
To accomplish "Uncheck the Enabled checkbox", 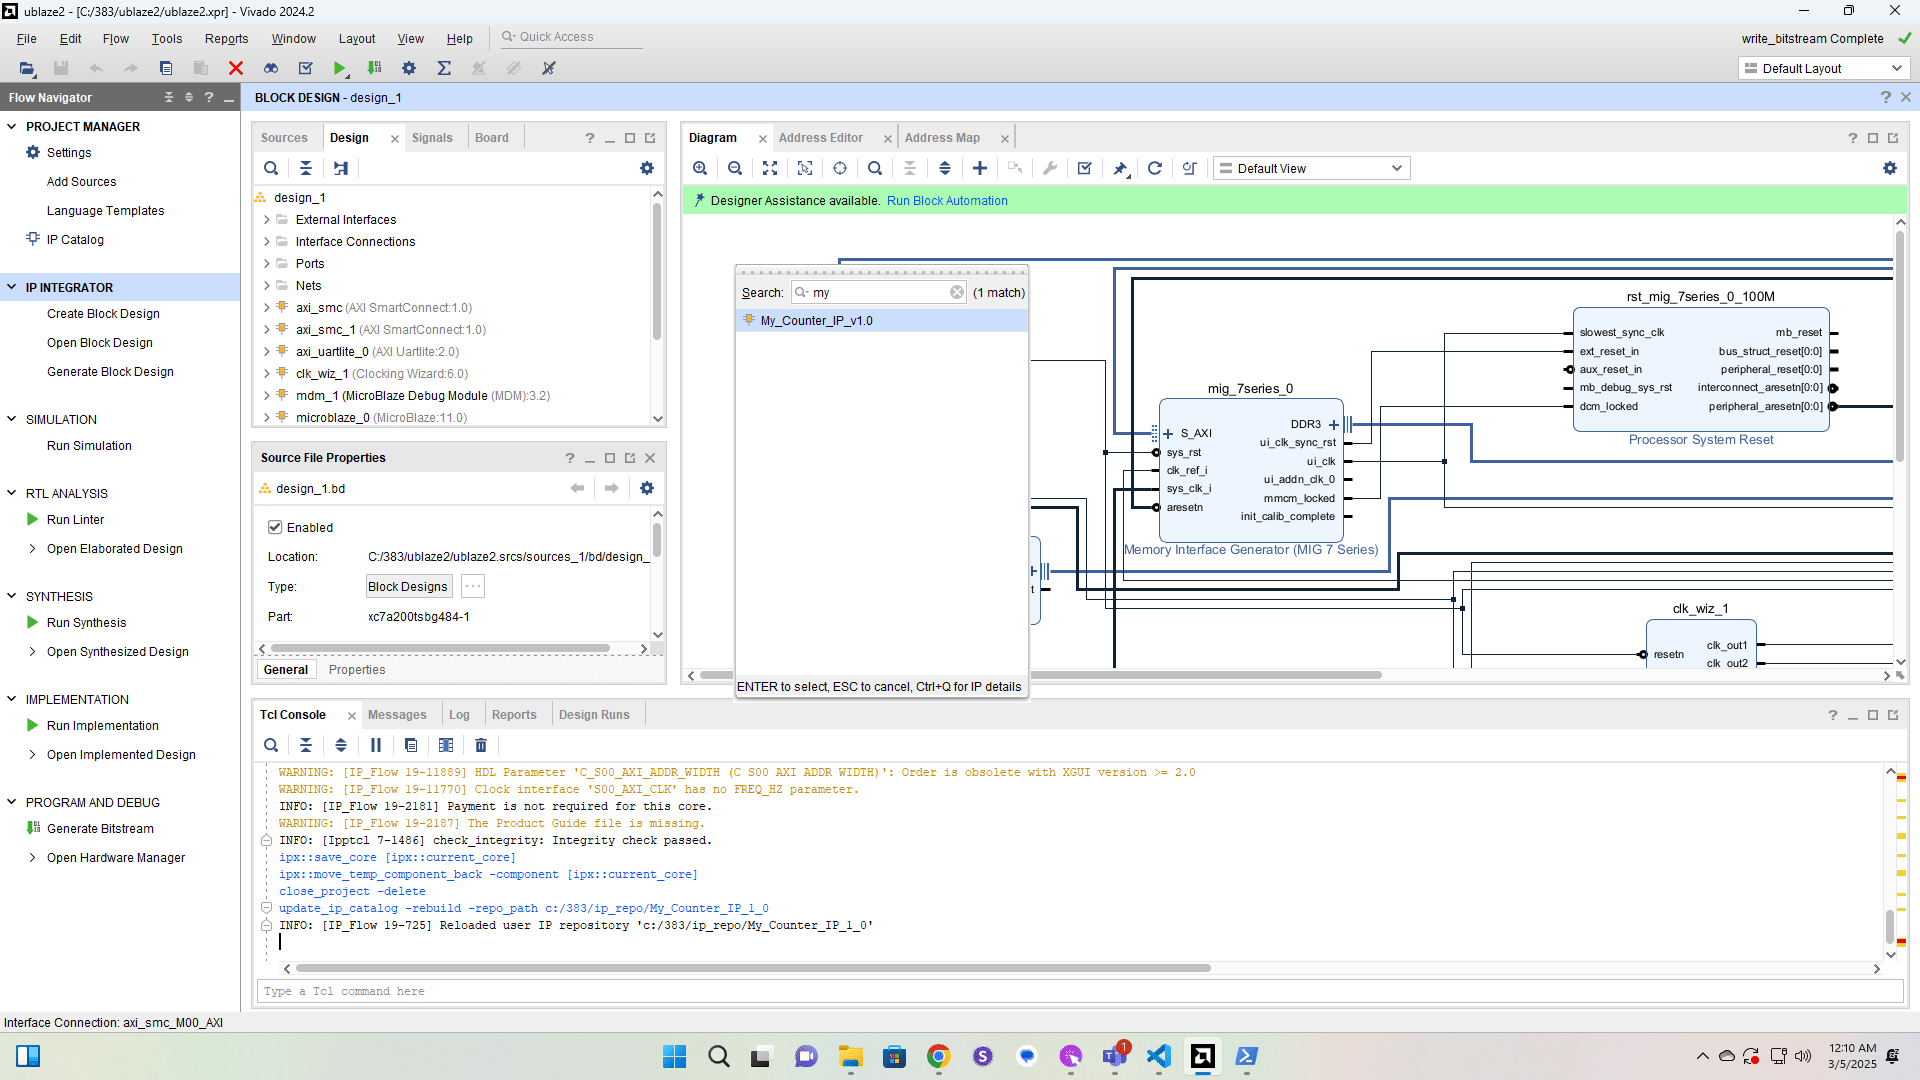I will (x=275, y=527).
